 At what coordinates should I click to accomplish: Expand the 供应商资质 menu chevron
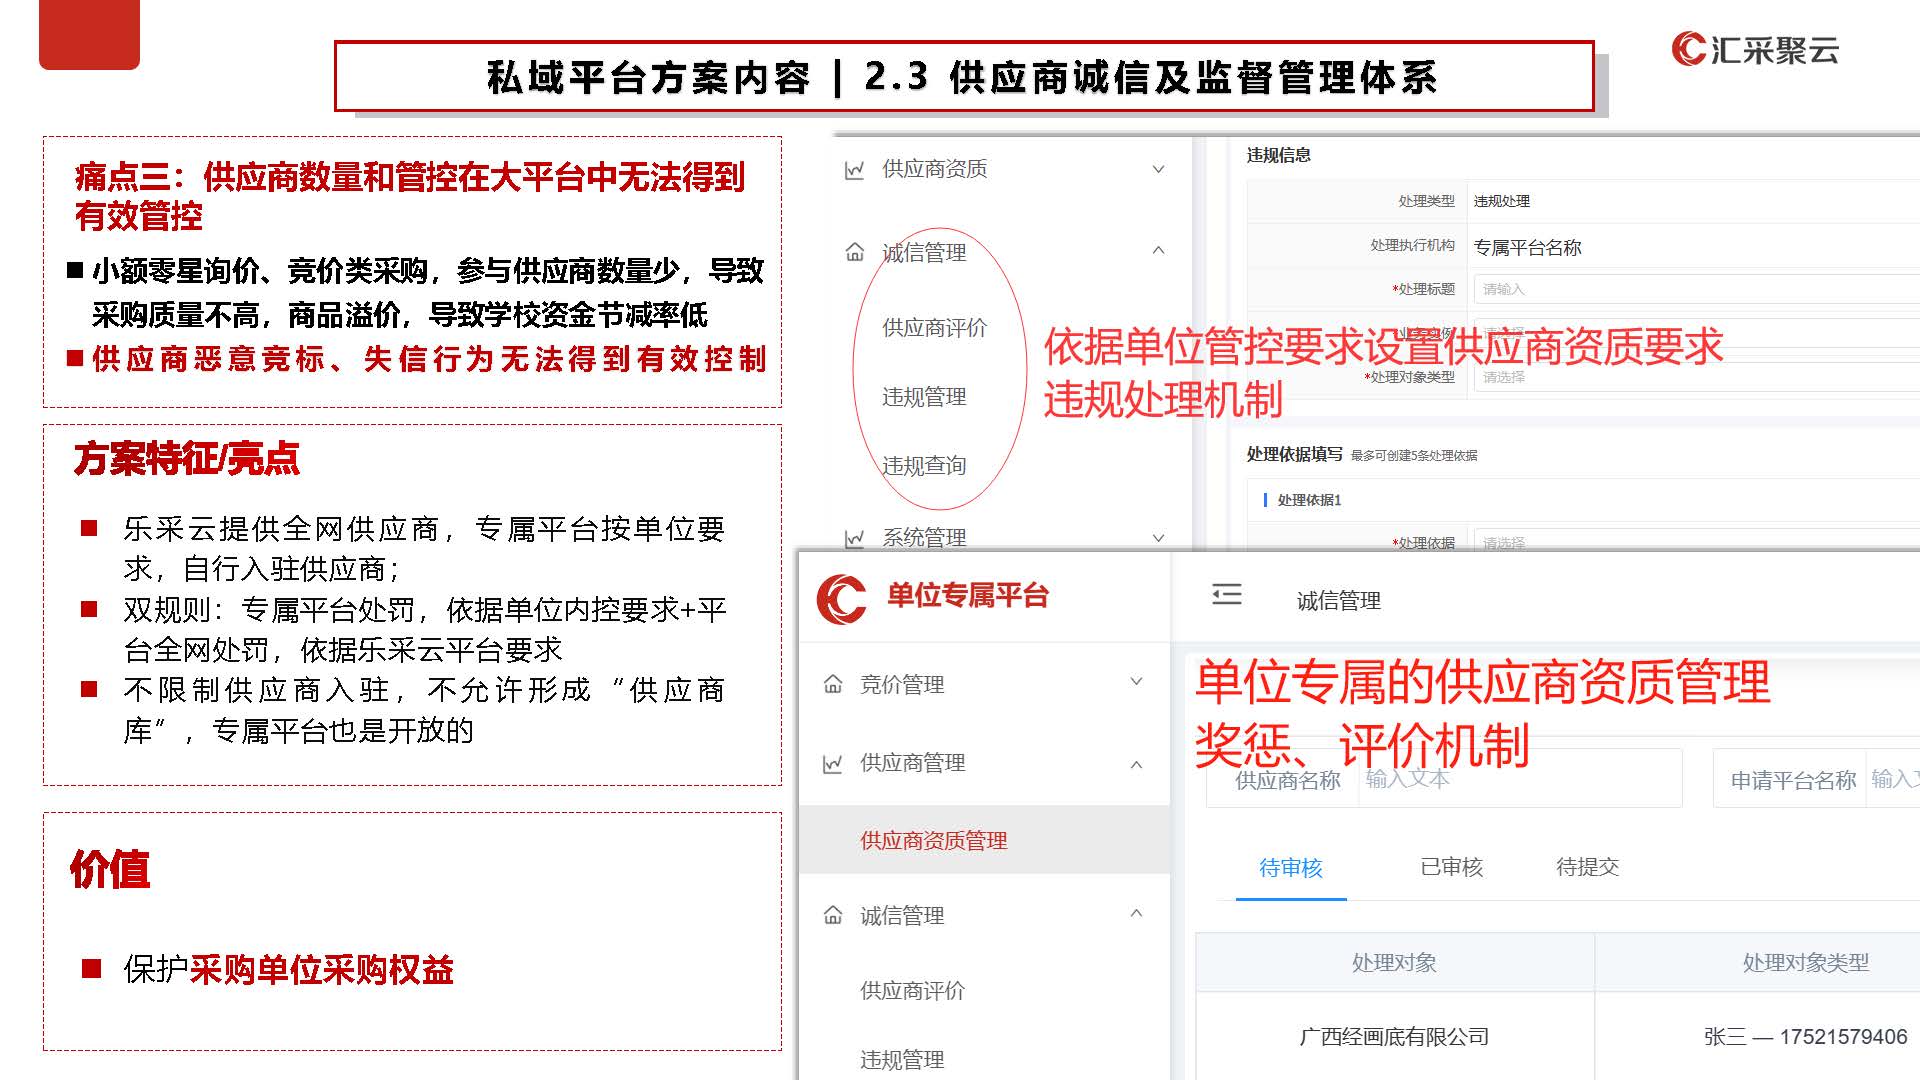[x=1158, y=169]
